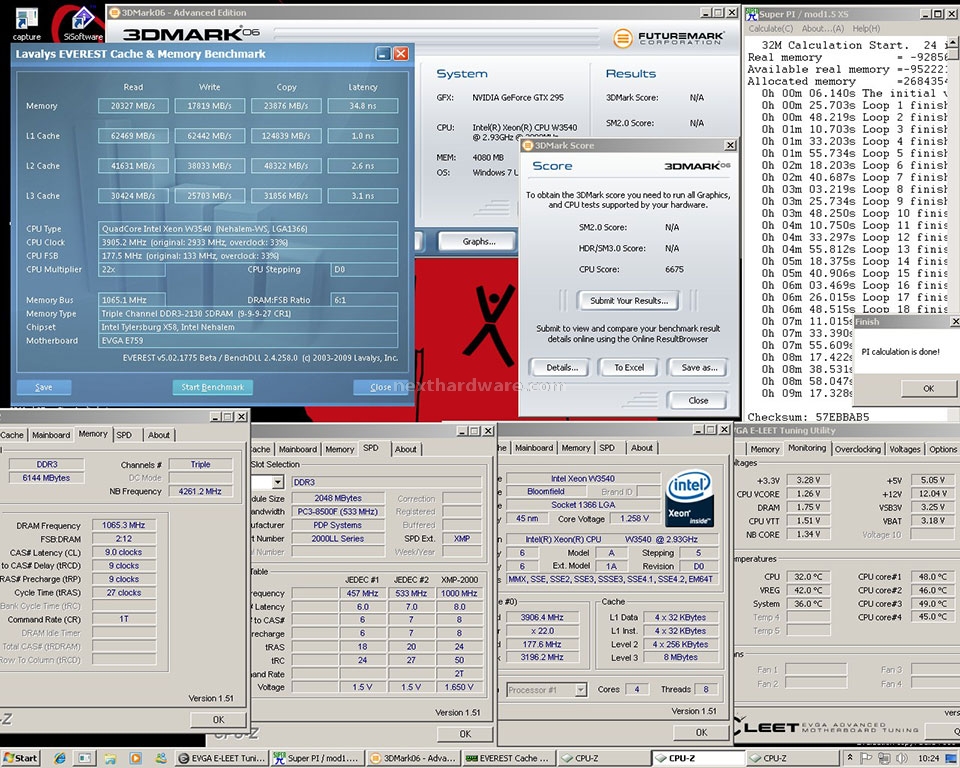Switch to Super PI taskbar button
960x768 pixels.
317,758
